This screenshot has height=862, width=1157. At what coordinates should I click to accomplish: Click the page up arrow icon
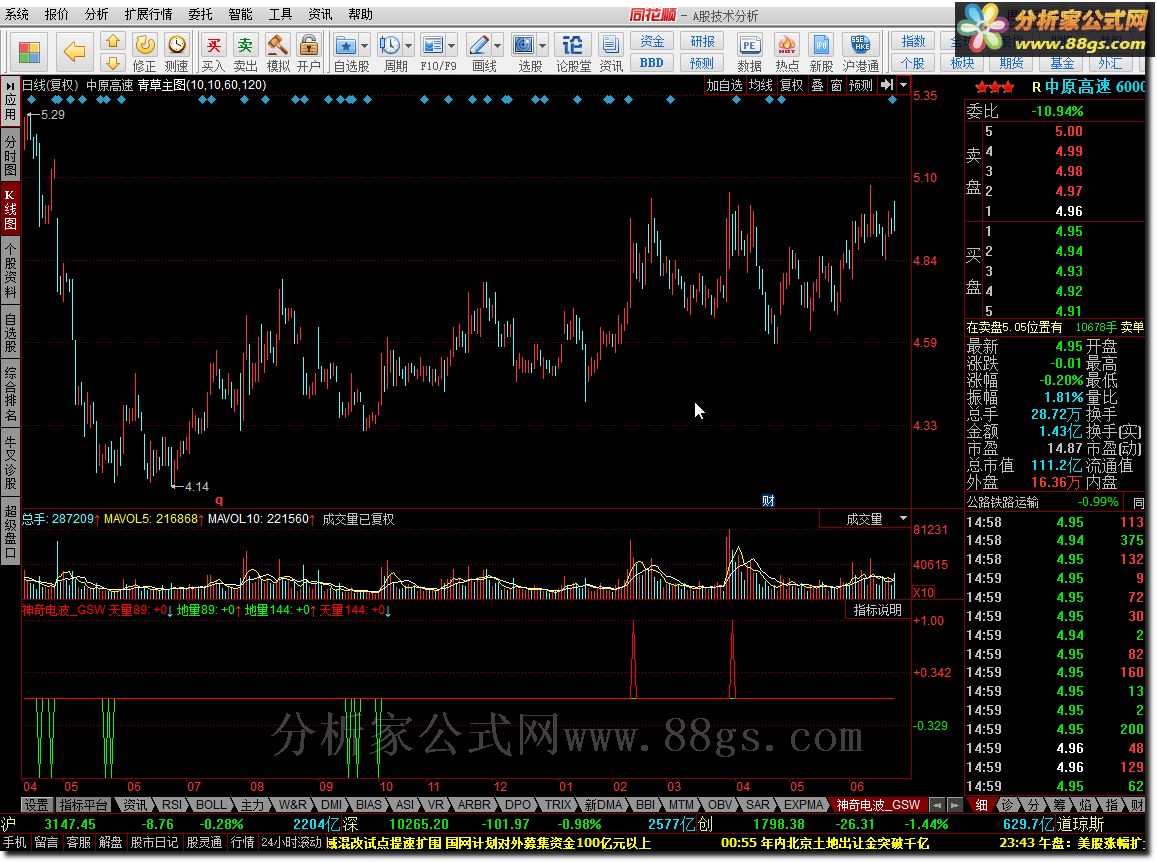[112, 41]
